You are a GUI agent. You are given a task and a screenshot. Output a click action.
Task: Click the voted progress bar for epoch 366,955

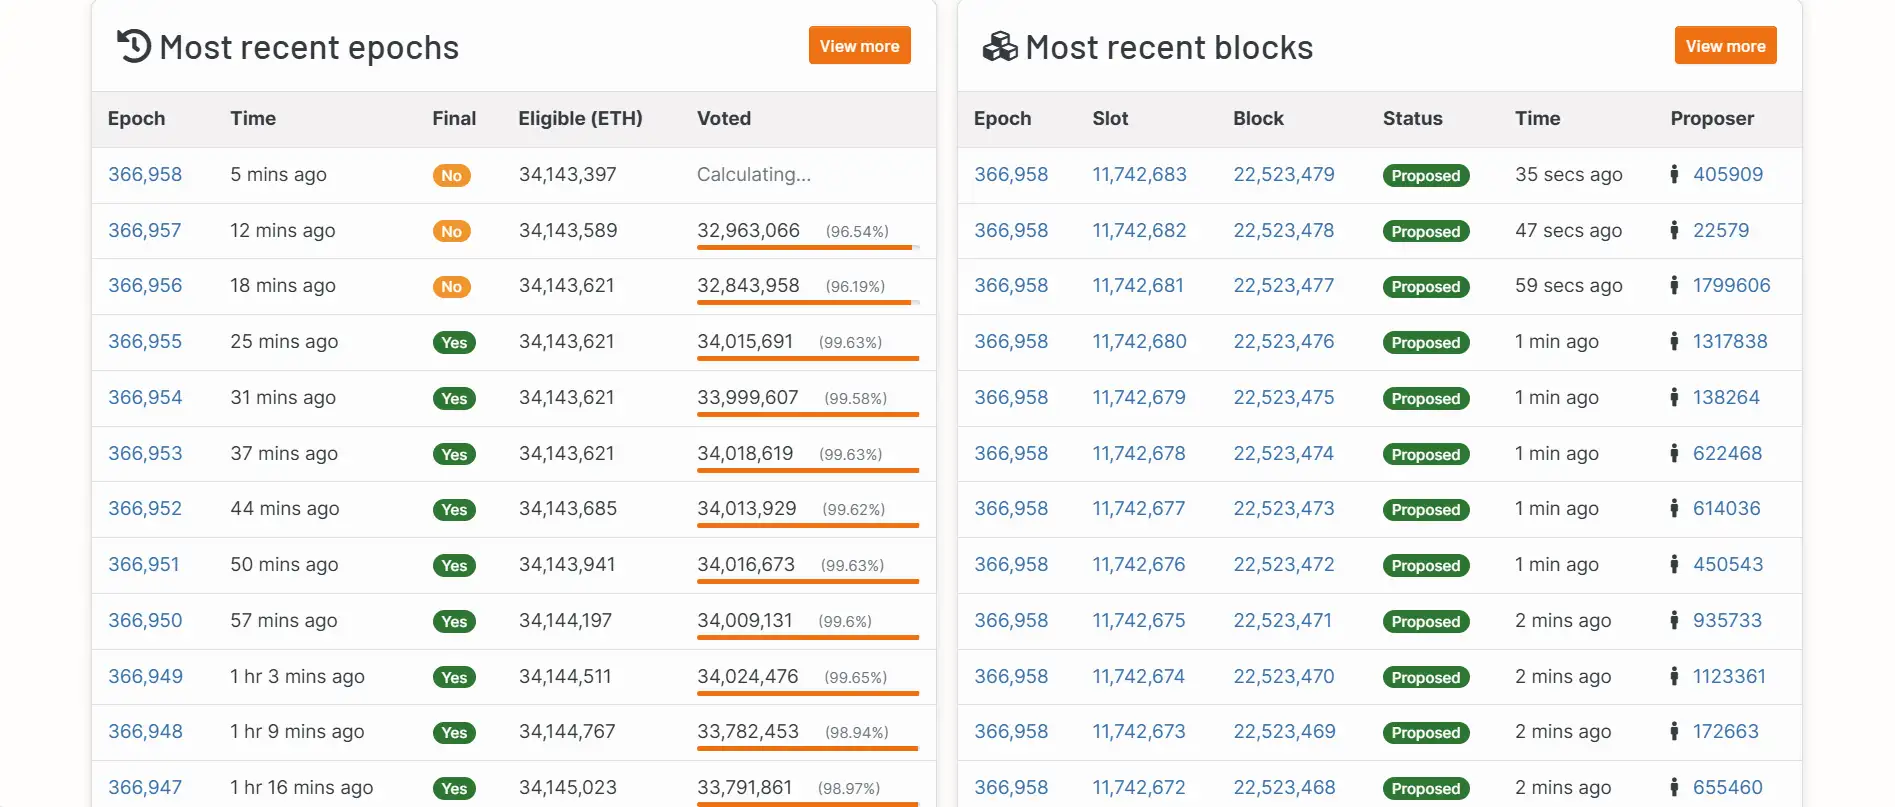pyautogui.click(x=807, y=357)
